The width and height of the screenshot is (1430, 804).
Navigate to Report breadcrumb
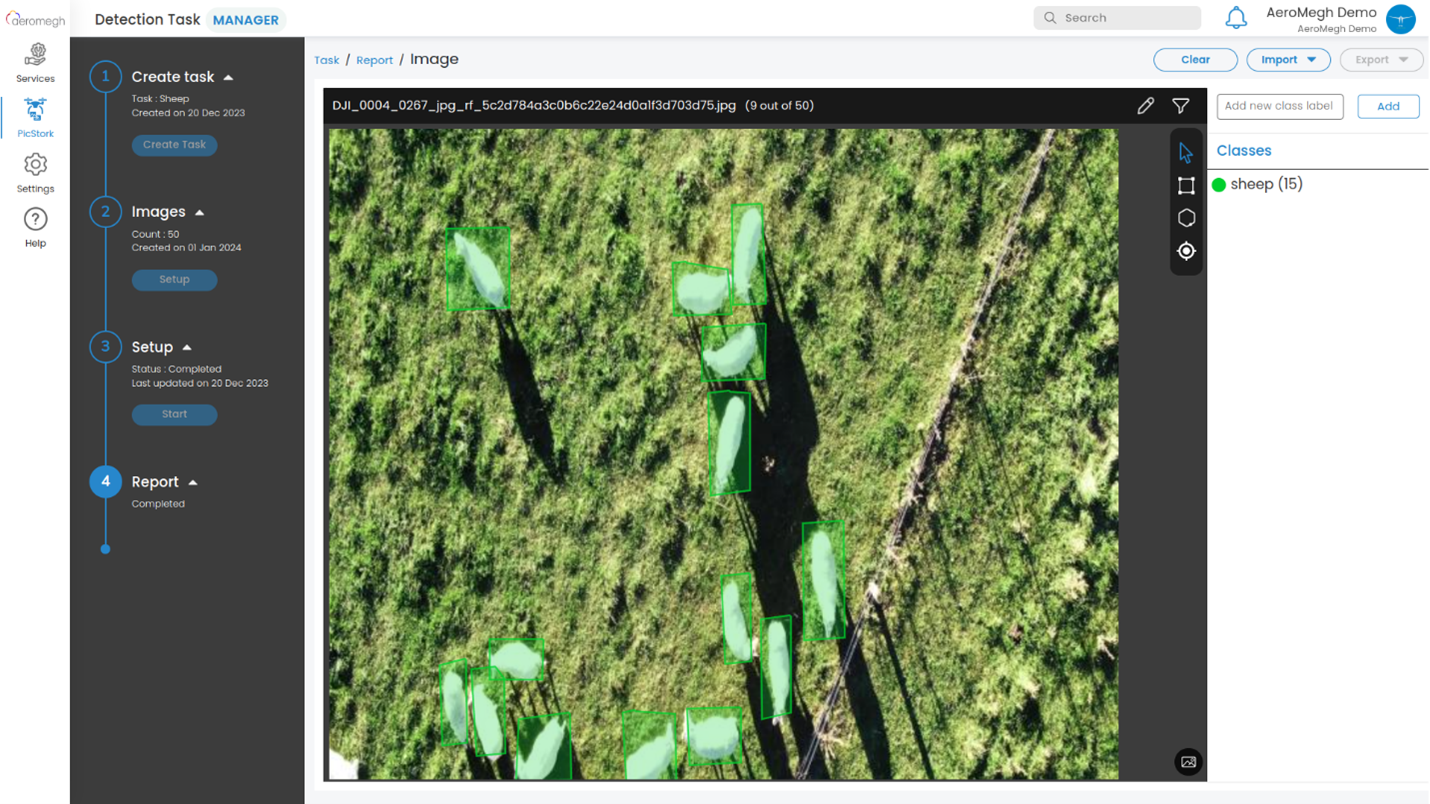pos(374,60)
